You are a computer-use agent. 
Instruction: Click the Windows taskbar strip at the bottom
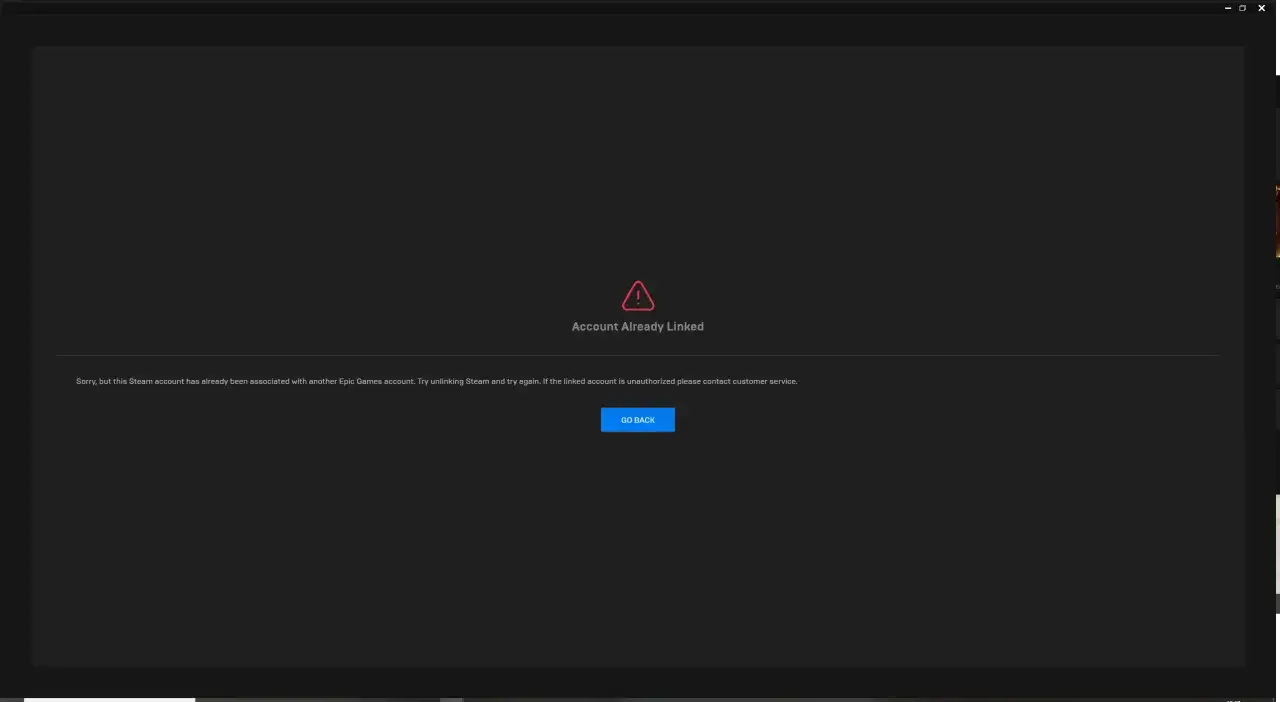(700, 695)
